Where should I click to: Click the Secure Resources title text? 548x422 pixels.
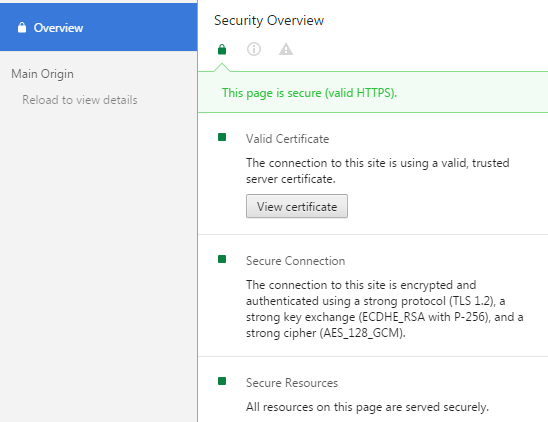tap(292, 383)
